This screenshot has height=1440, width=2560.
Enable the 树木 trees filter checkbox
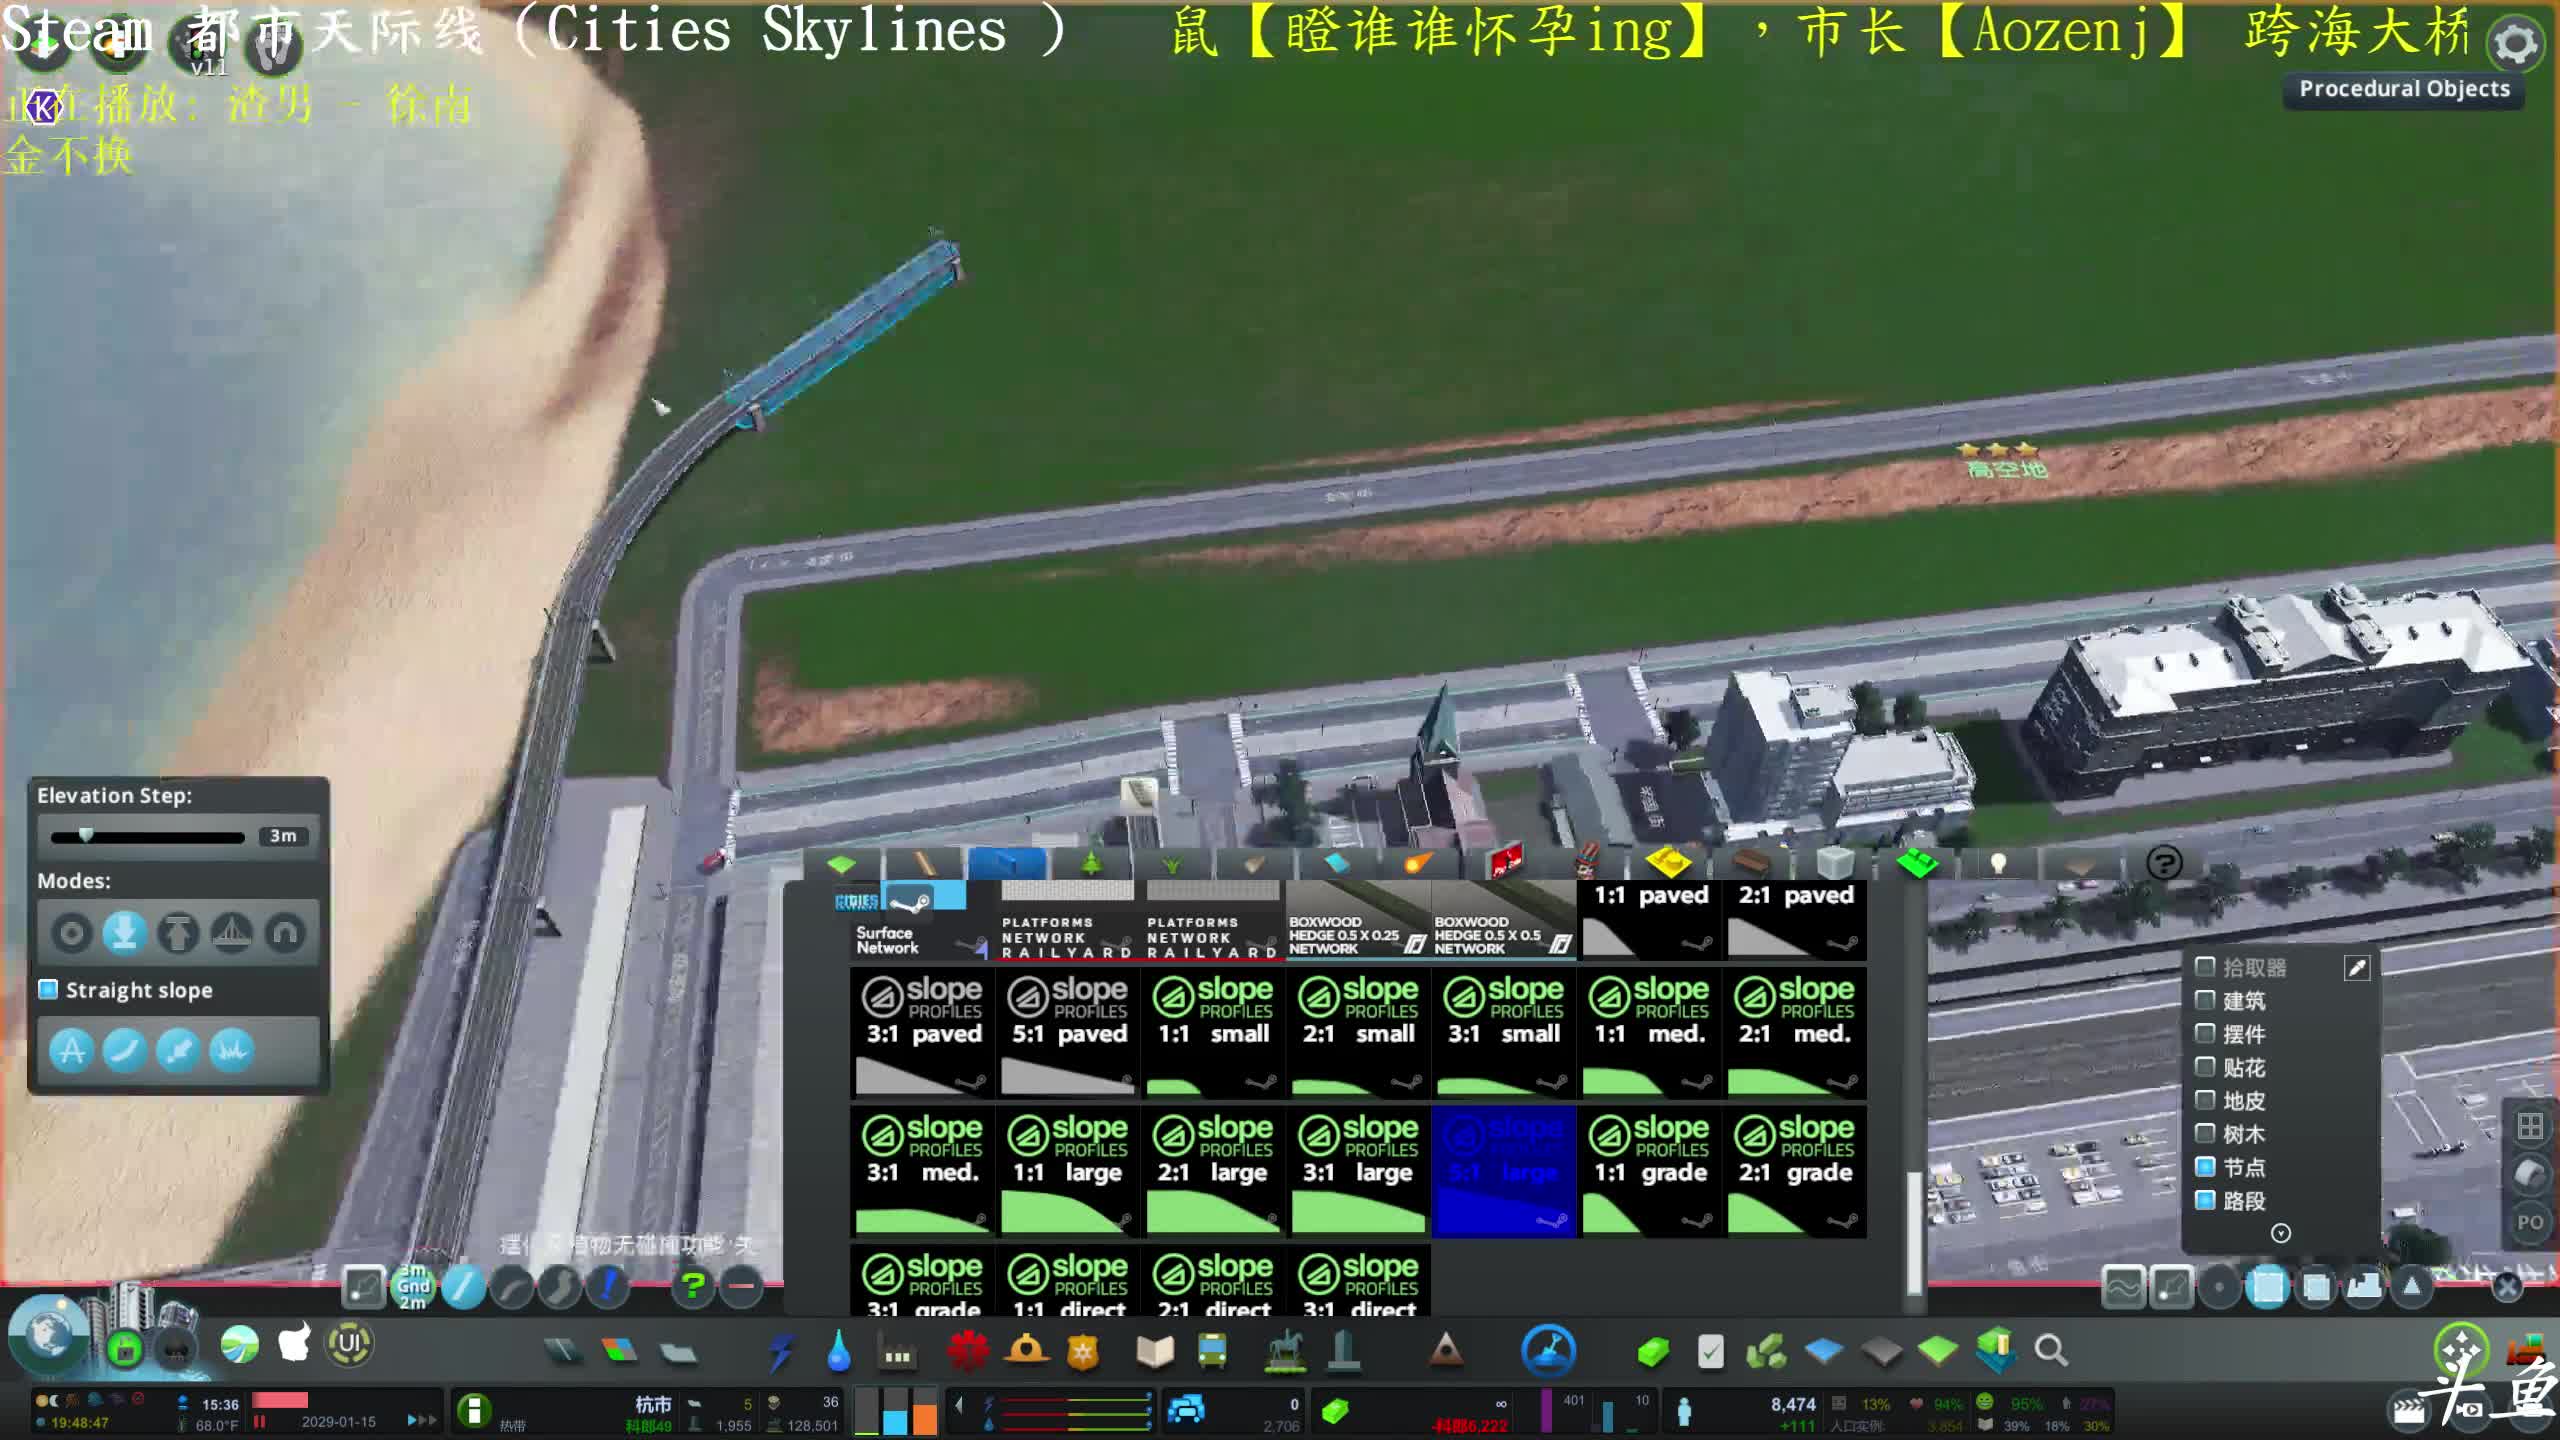click(x=2204, y=1133)
